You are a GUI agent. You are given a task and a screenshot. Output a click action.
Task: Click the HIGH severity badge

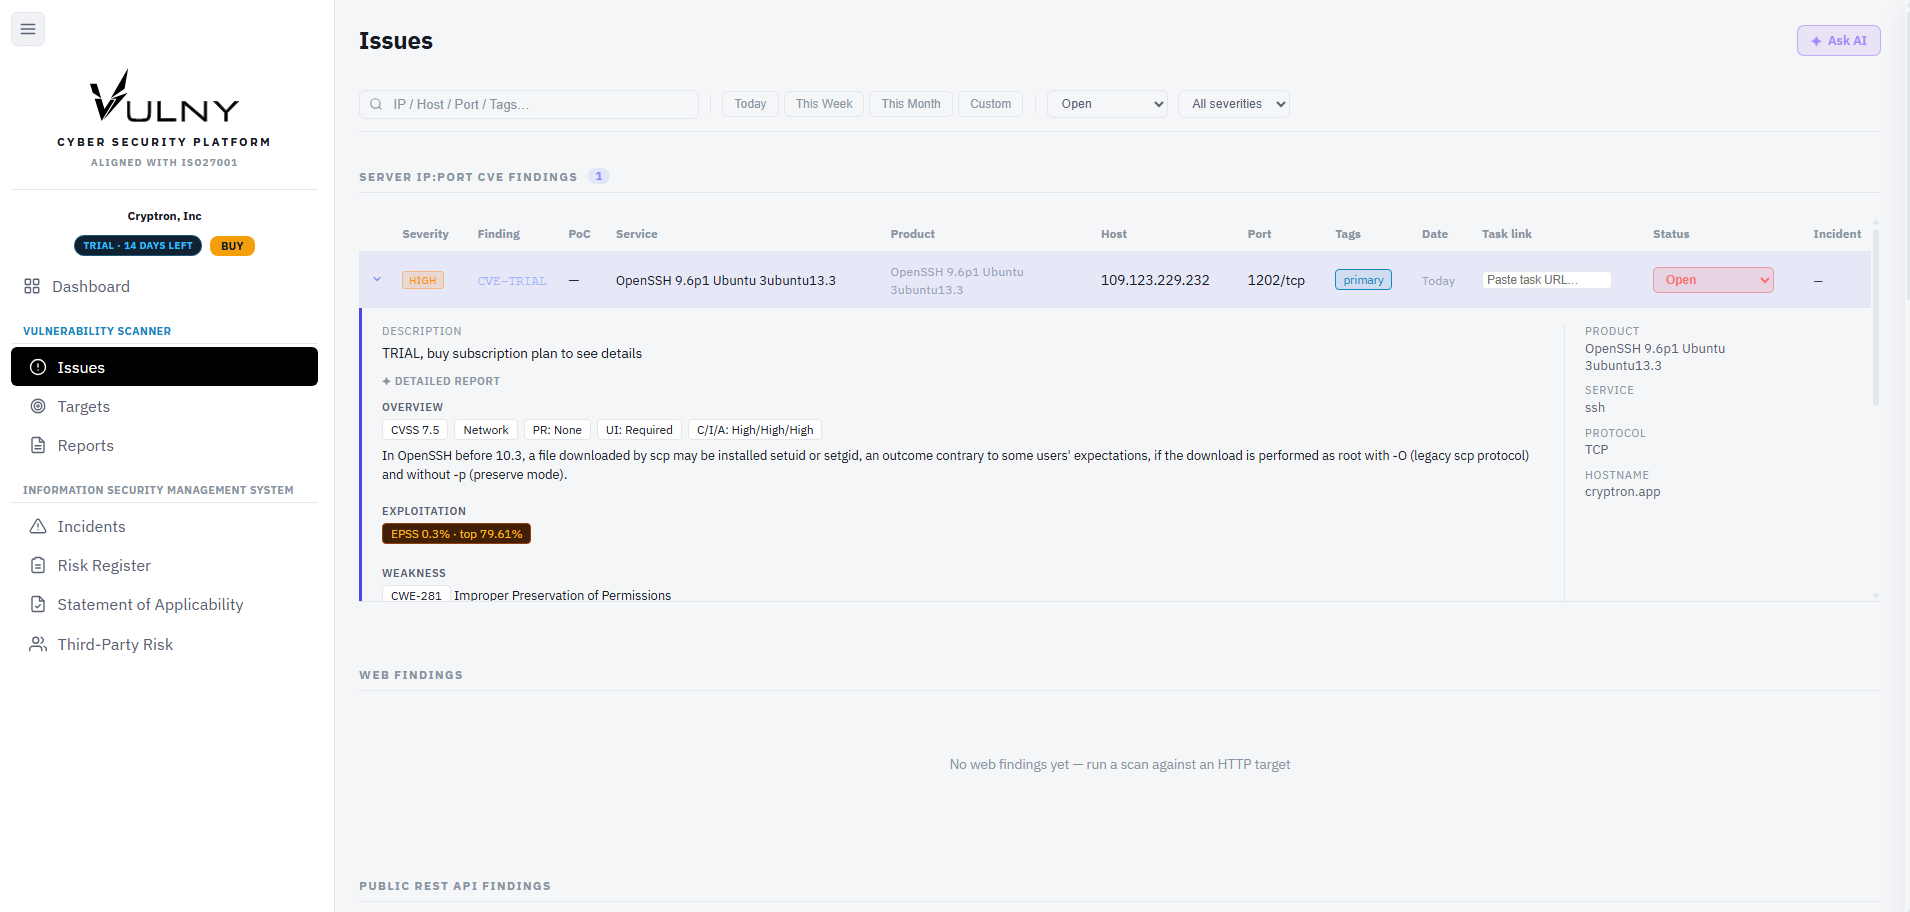(423, 281)
